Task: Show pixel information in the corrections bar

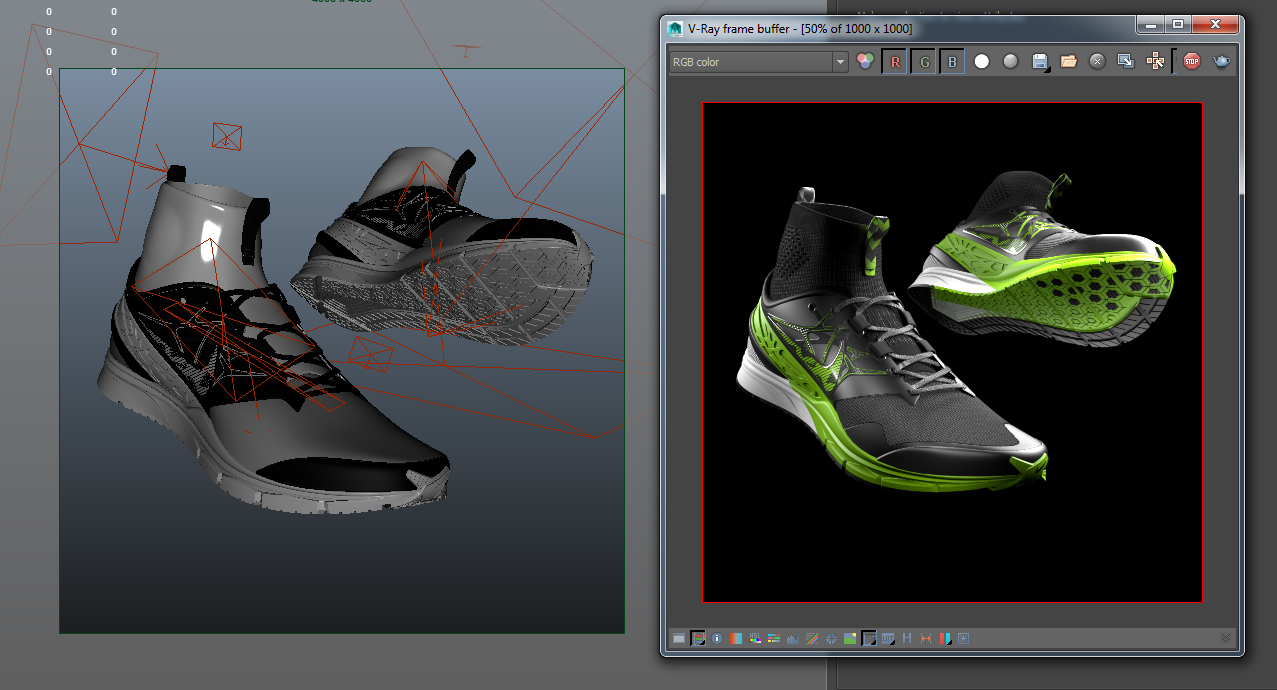Action: [x=717, y=638]
